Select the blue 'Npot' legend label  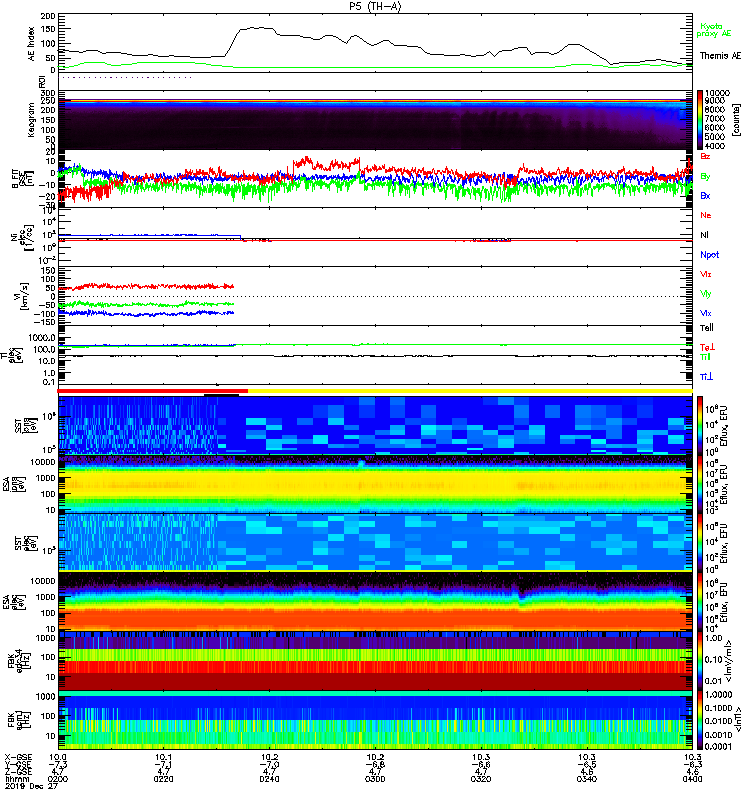coord(710,255)
